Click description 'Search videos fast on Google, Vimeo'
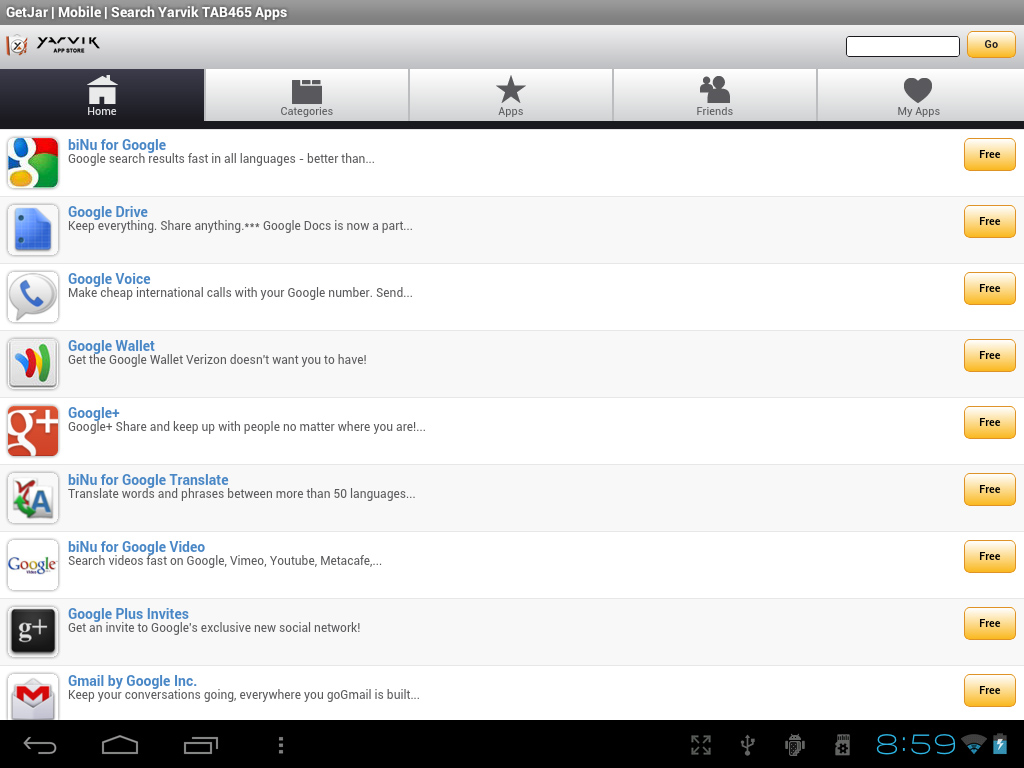The width and height of the screenshot is (1024, 768). click(x=225, y=561)
